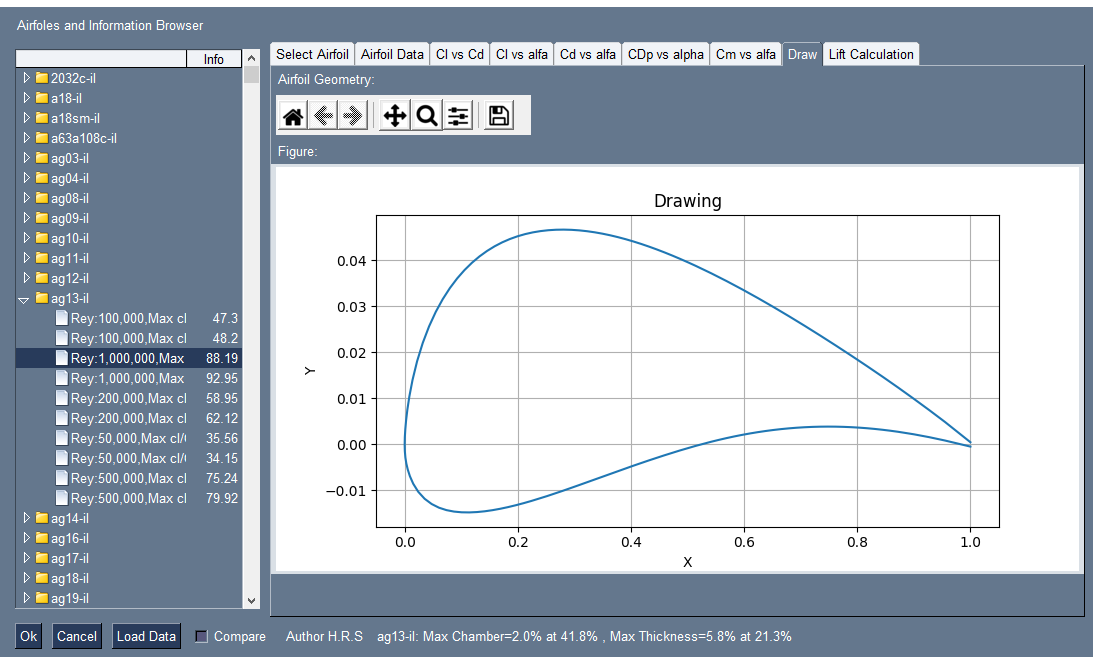Select the Pan tool icon
Image resolution: width=1093 pixels, height=657 pixels.
(x=394, y=115)
